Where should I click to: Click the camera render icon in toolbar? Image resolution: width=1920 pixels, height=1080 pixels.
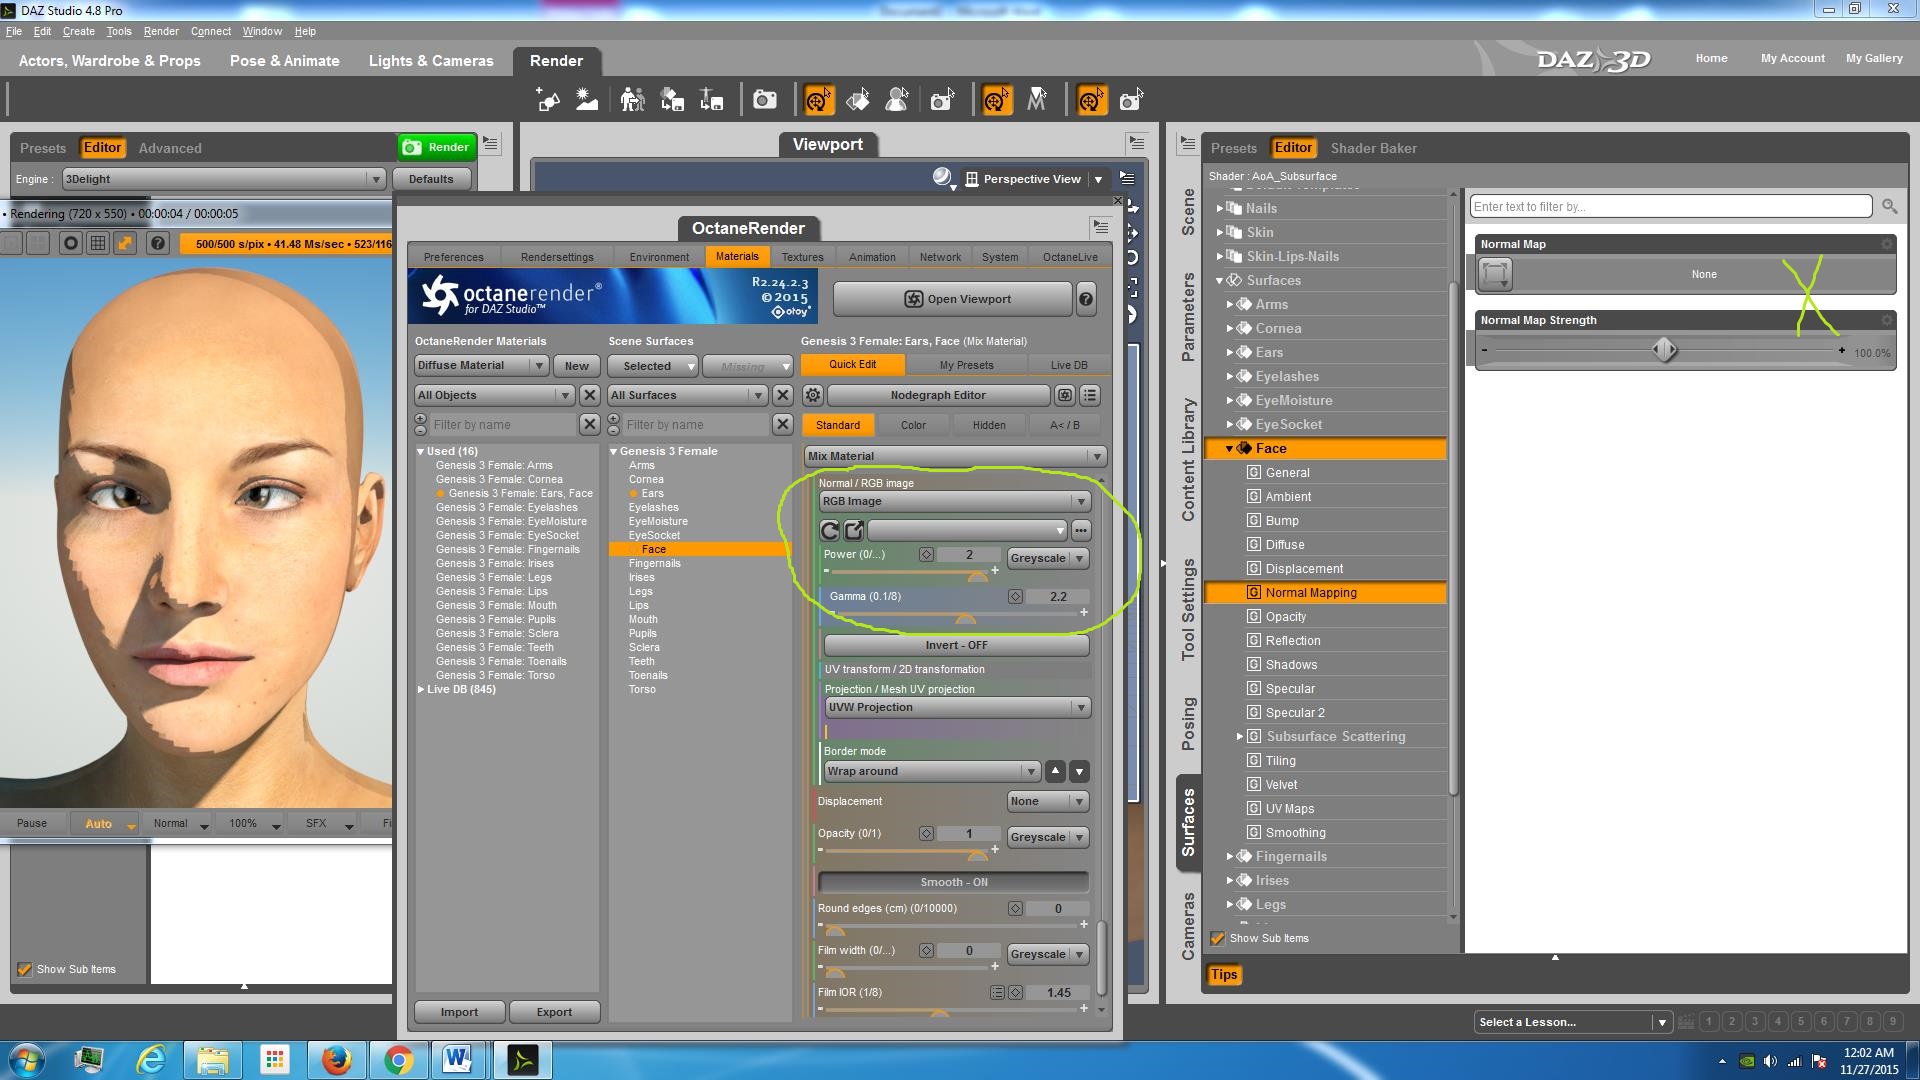765,100
